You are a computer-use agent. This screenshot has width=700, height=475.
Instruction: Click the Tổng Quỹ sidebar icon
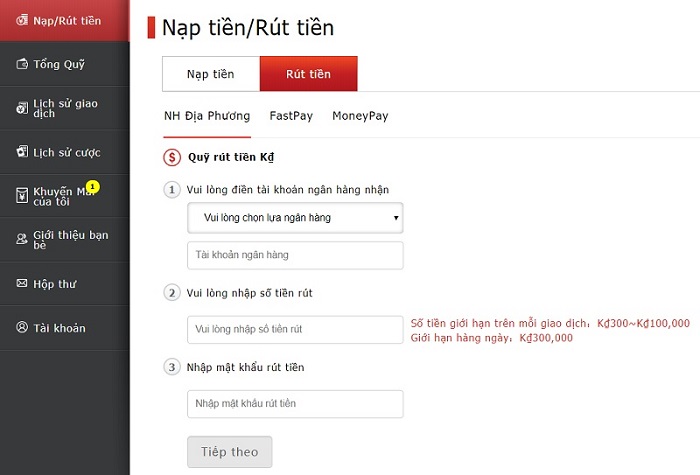pos(23,64)
